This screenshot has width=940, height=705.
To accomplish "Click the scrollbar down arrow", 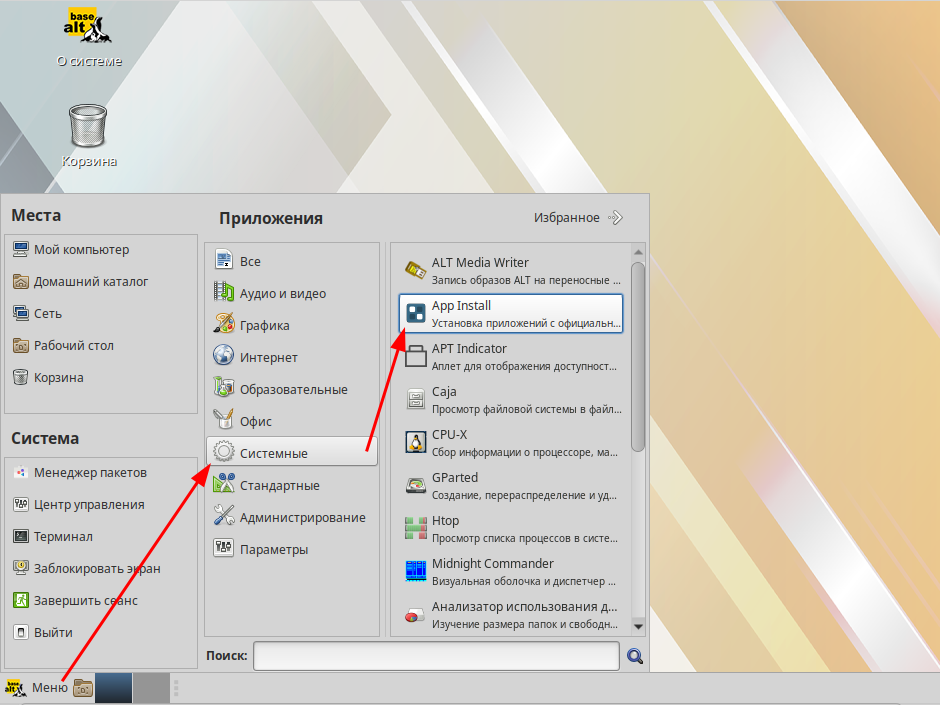I will pos(638,626).
